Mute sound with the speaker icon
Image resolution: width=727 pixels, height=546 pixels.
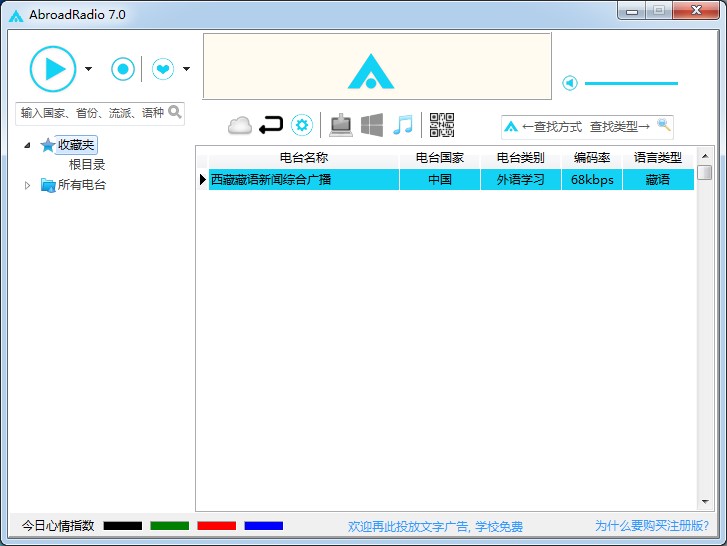pyautogui.click(x=570, y=83)
